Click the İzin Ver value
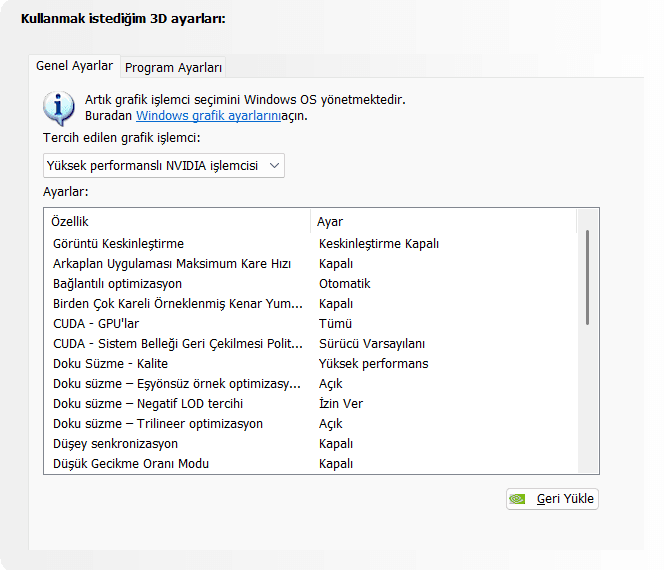The width and height of the screenshot is (664, 570). click(x=341, y=404)
